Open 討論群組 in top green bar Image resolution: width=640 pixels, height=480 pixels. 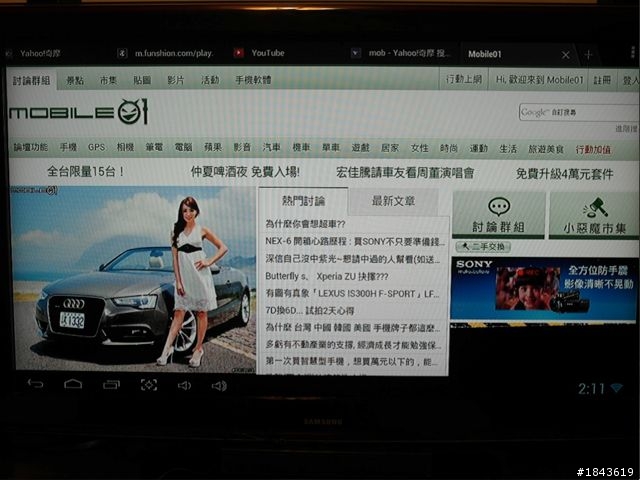point(31,80)
